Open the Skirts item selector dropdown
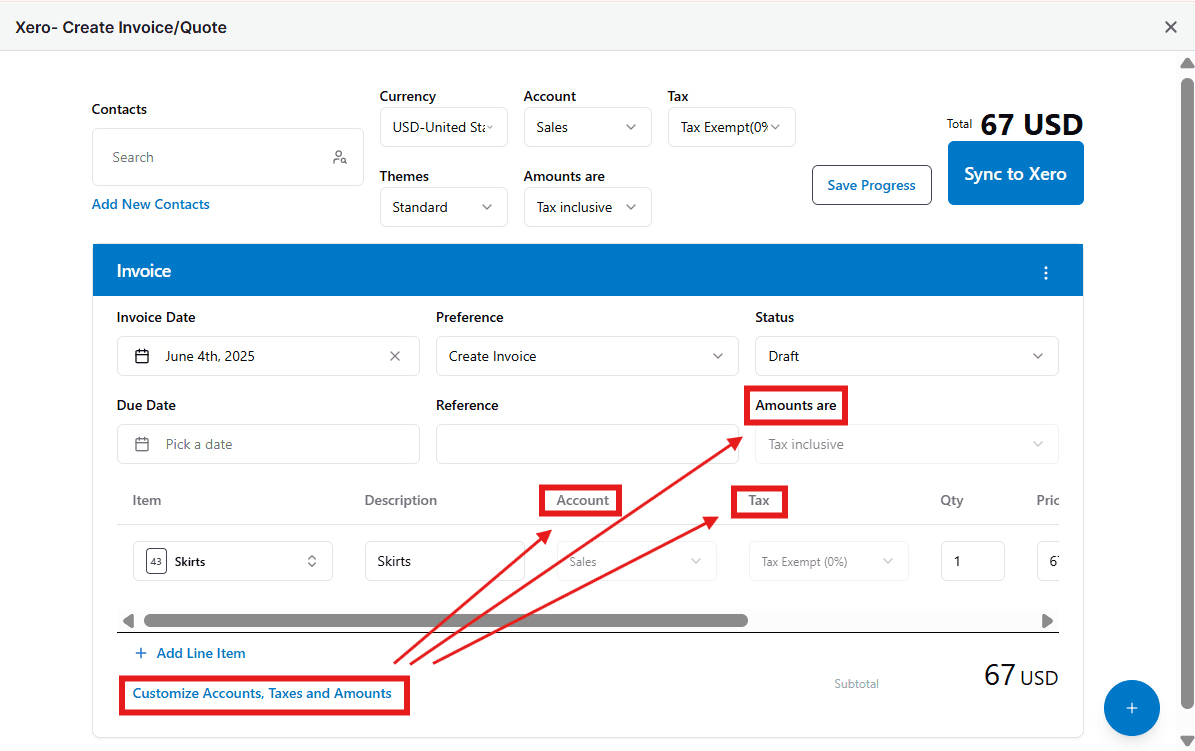Image resolution: width=1195 pixels, height=751 pixels. (232, 561)
